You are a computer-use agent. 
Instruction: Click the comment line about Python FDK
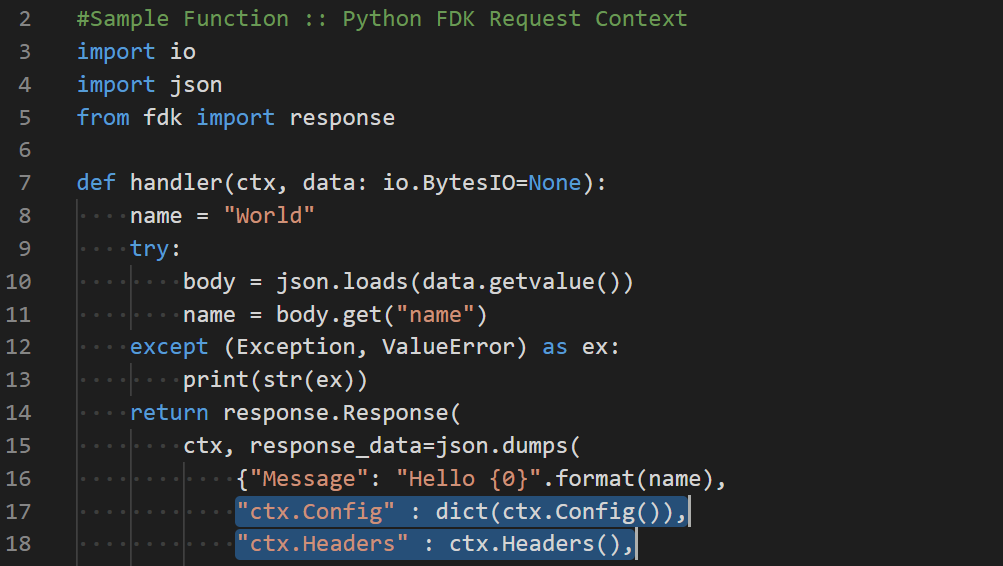[382, 19]
